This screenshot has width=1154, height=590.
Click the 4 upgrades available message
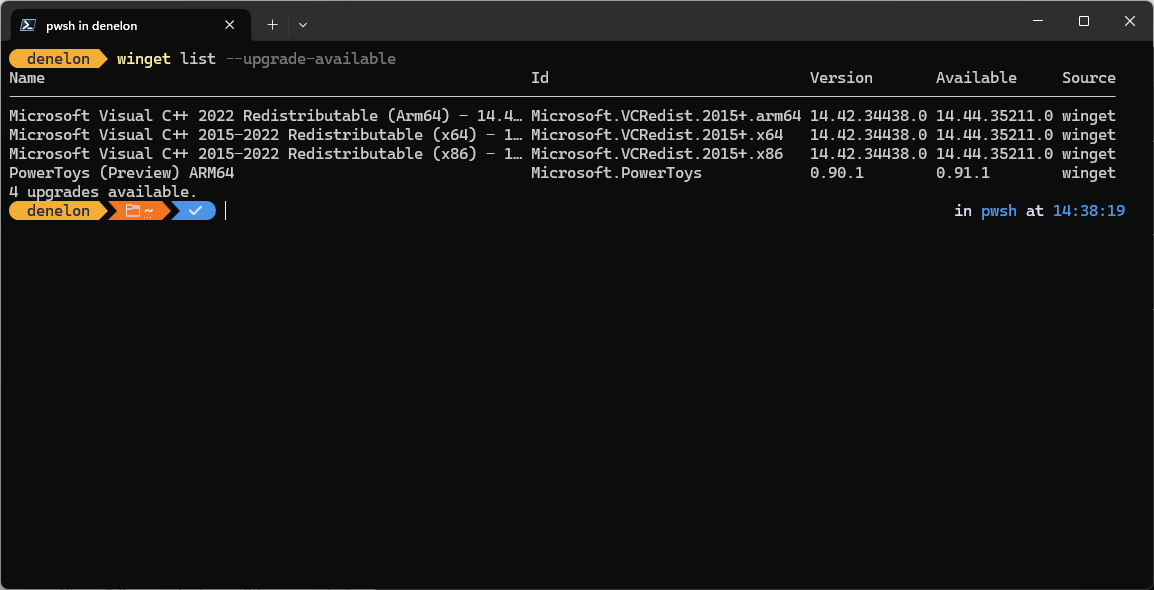tap(103, 193)
